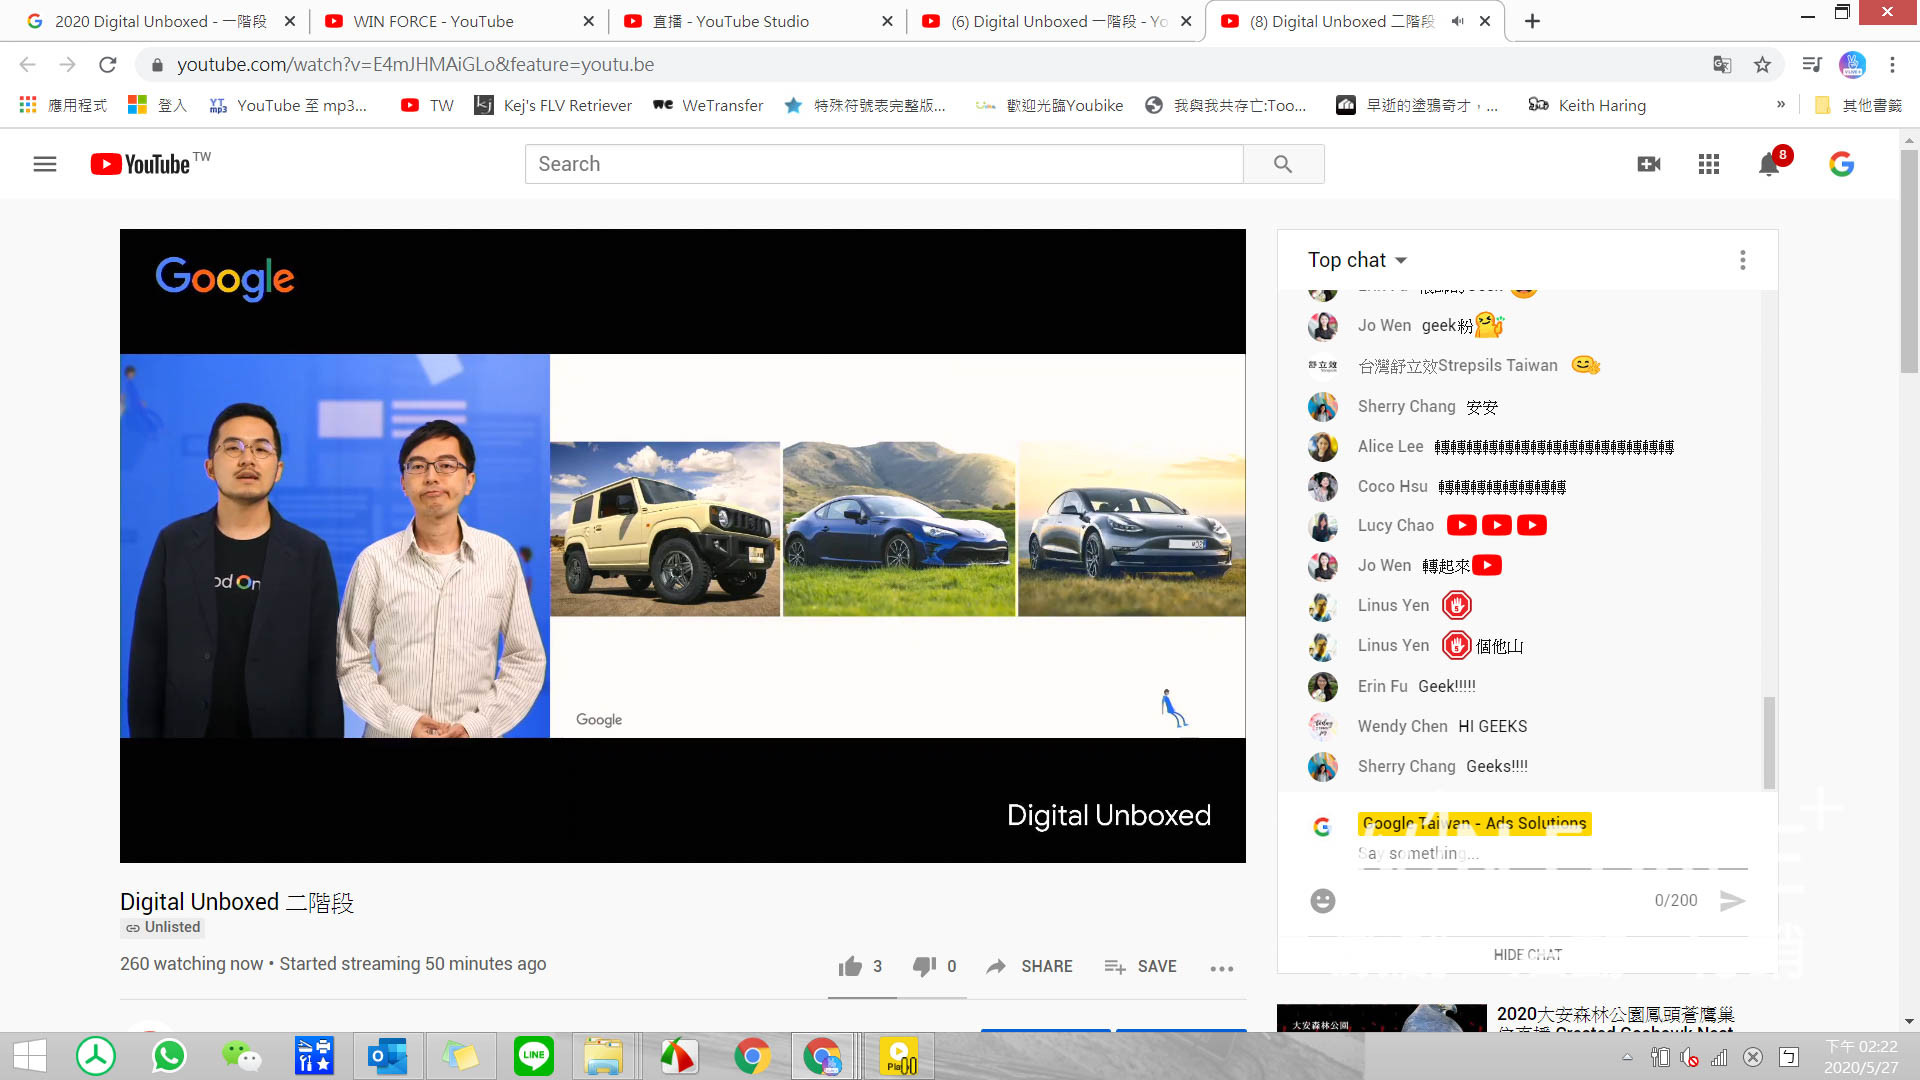
Task: Open chat three-dot options menu
Action: 1742,260
